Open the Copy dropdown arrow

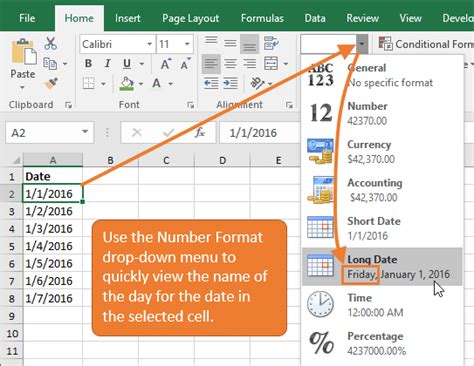65,64
